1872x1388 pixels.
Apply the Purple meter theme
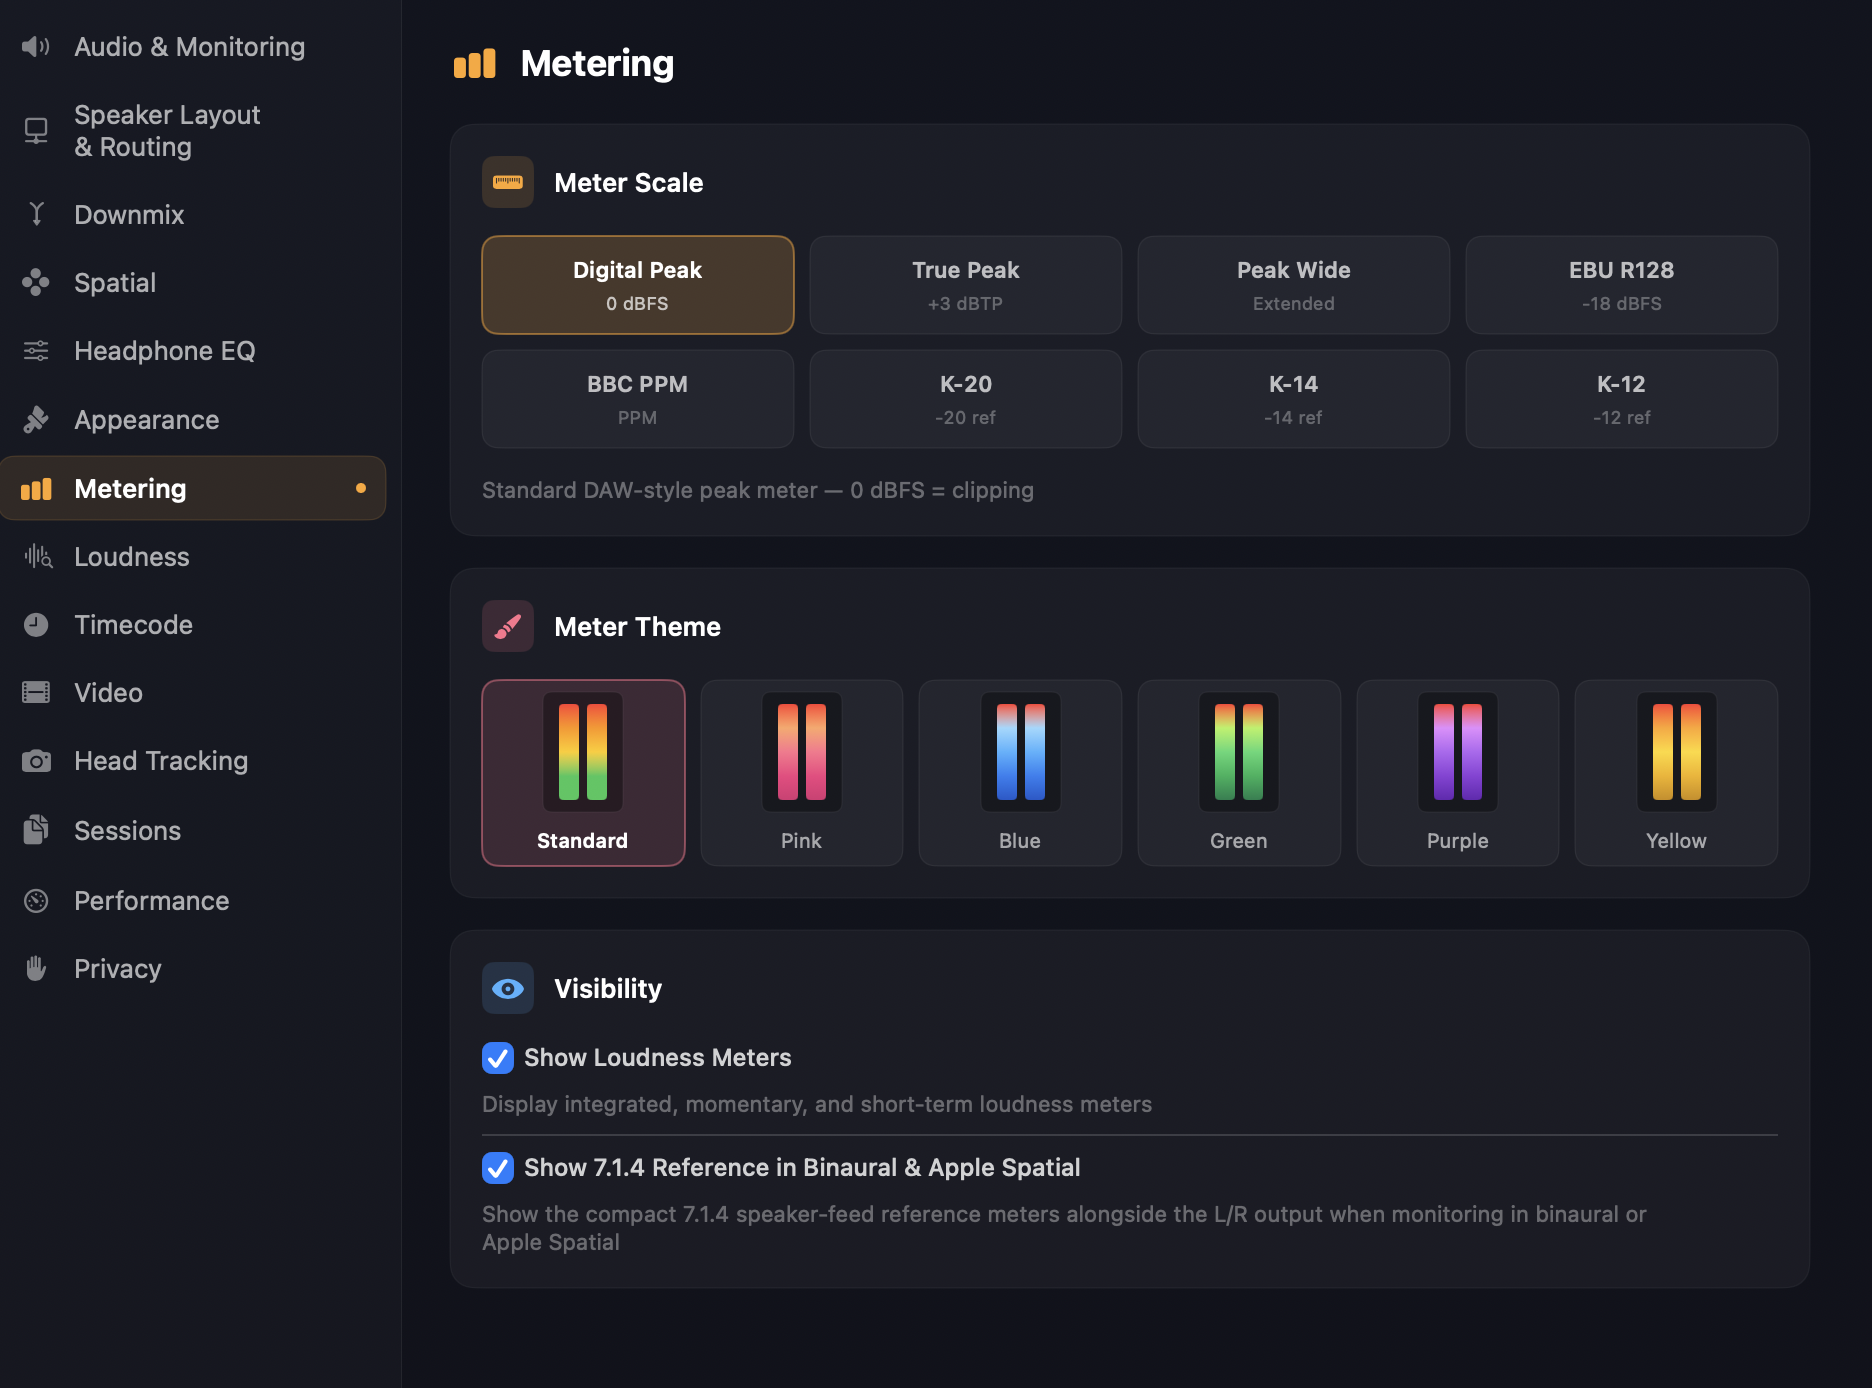[x=1458, y=773]
